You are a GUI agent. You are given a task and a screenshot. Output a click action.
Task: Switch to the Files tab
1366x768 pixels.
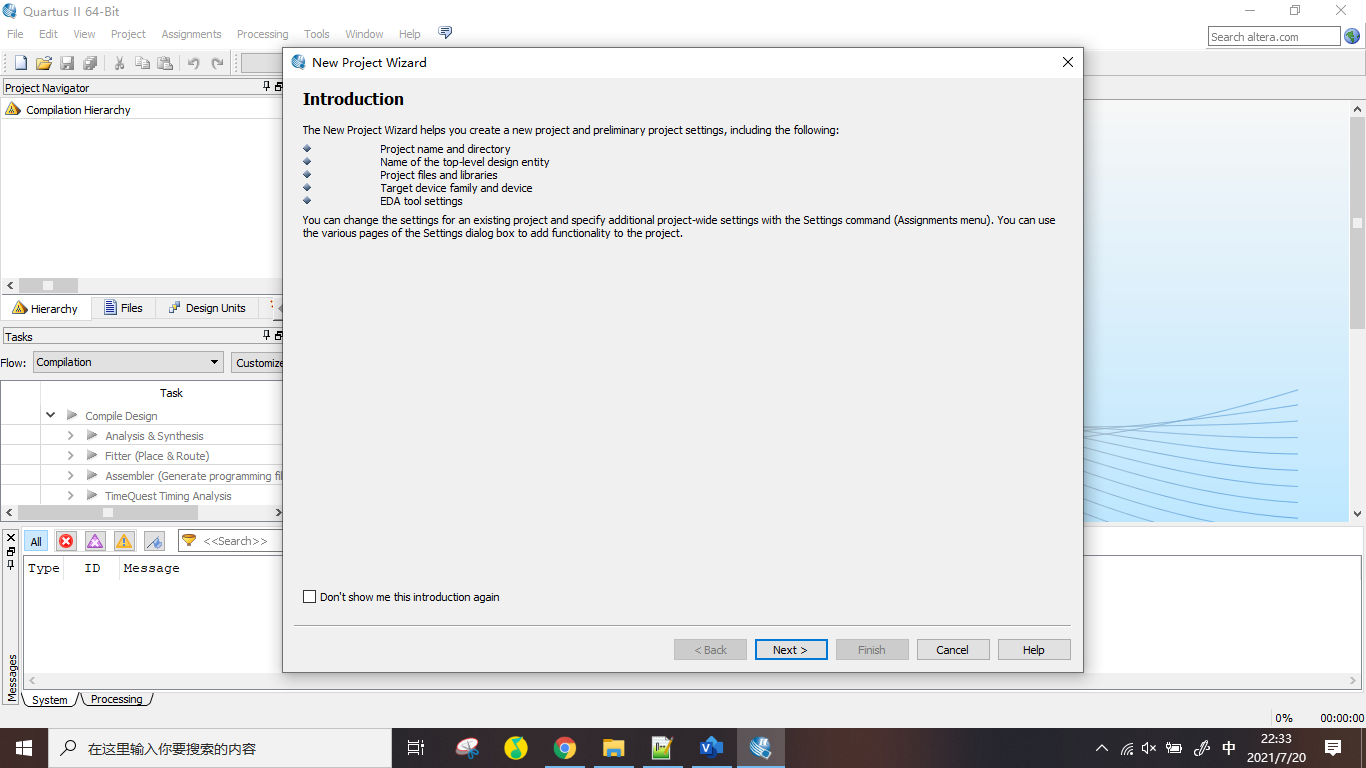(x=123, y=308)
